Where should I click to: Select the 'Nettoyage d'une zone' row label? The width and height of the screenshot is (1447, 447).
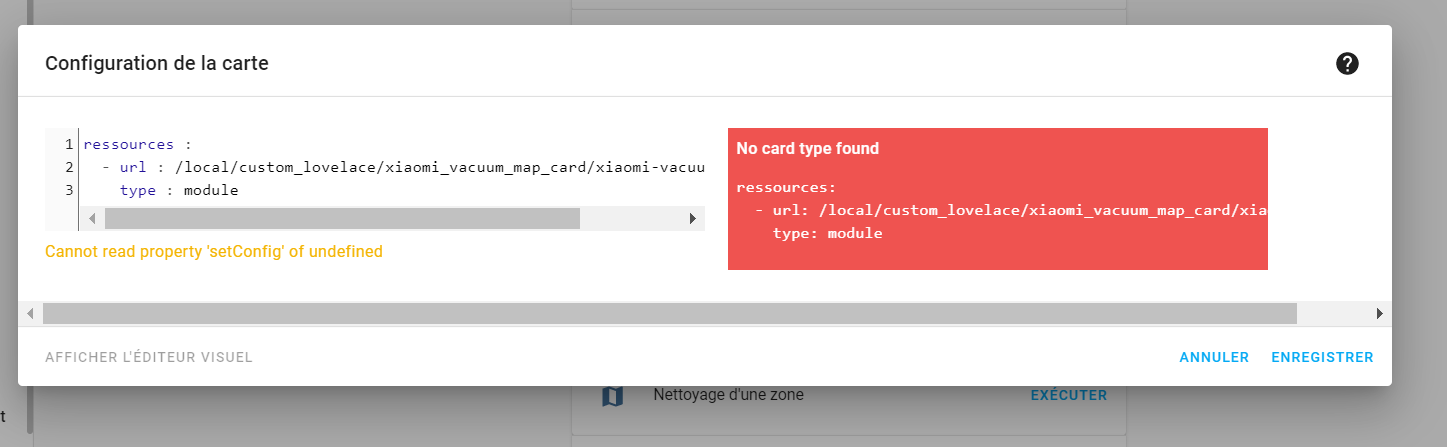[x=728, y=395]
